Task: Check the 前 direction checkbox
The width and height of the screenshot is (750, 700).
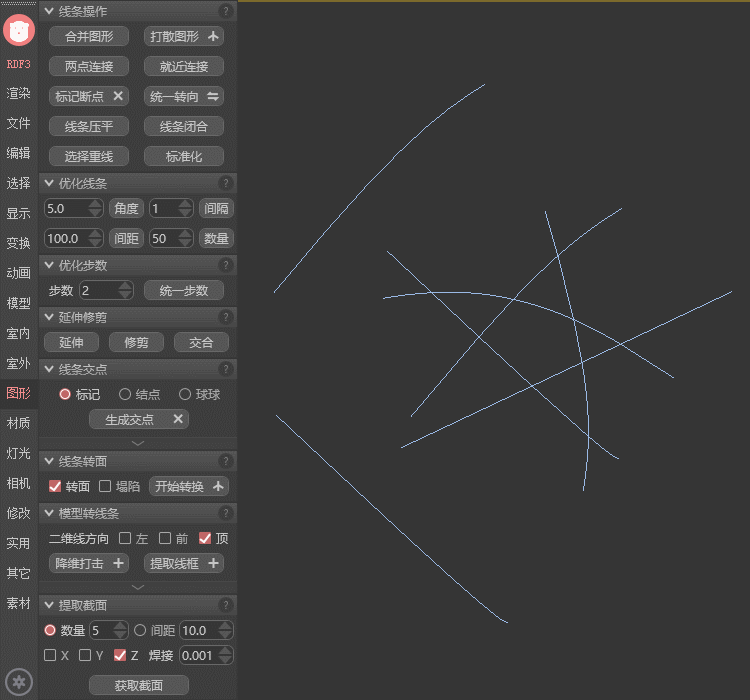Action: point(165,538)
